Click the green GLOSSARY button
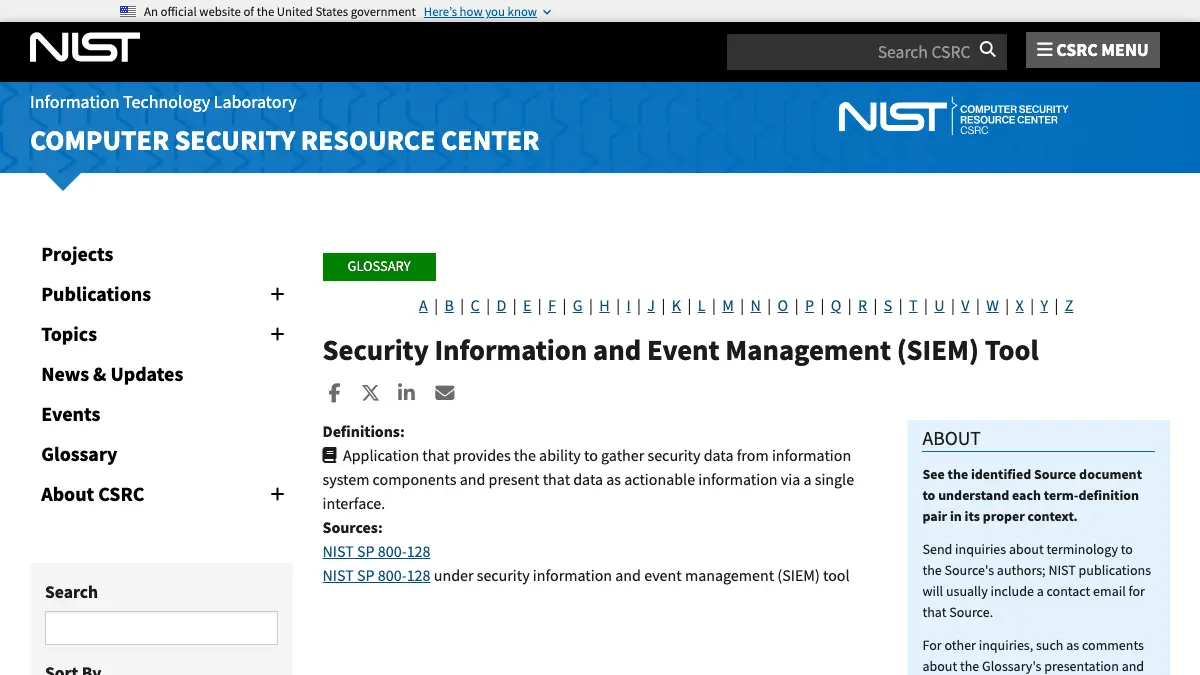Screen dimensions: 1200x675 (379, 267)
